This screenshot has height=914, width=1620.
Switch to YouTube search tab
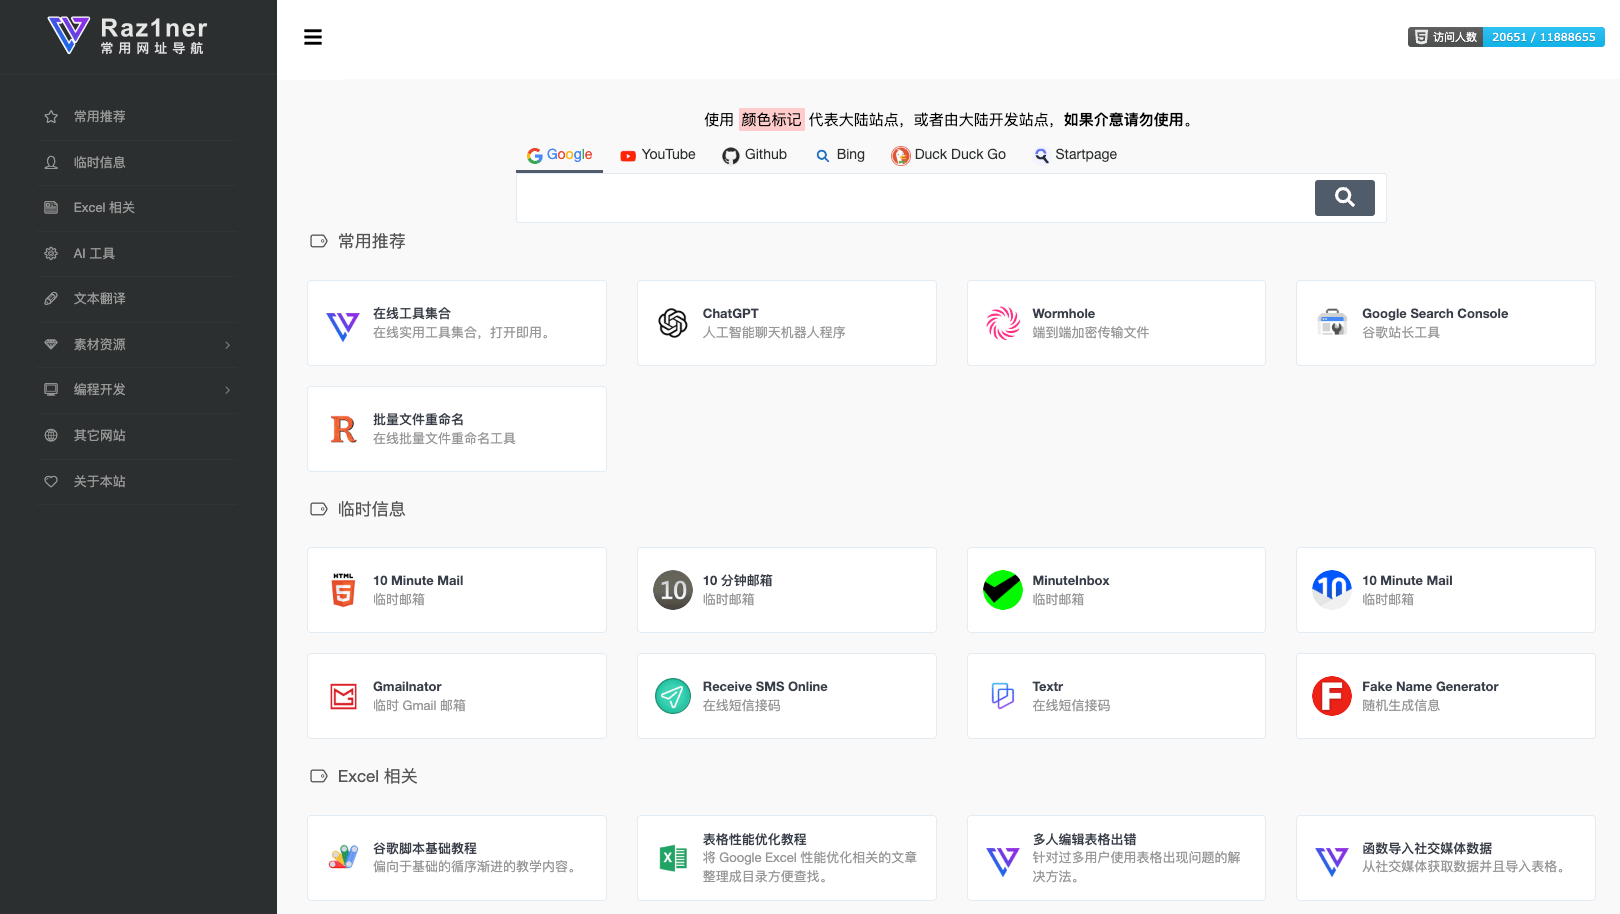(x=658, y=155)
